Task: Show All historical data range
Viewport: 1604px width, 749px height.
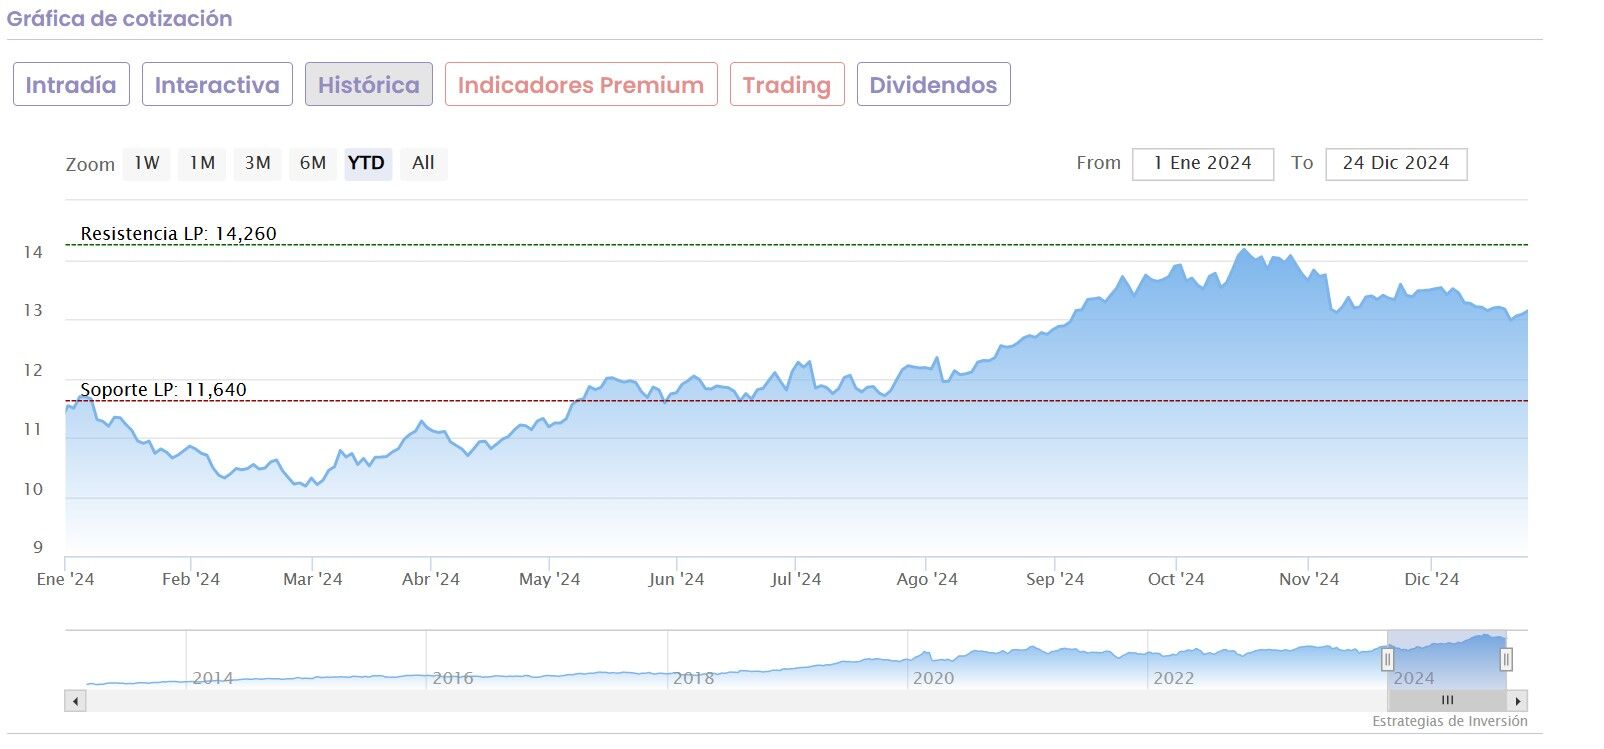Action: (423, 163)
